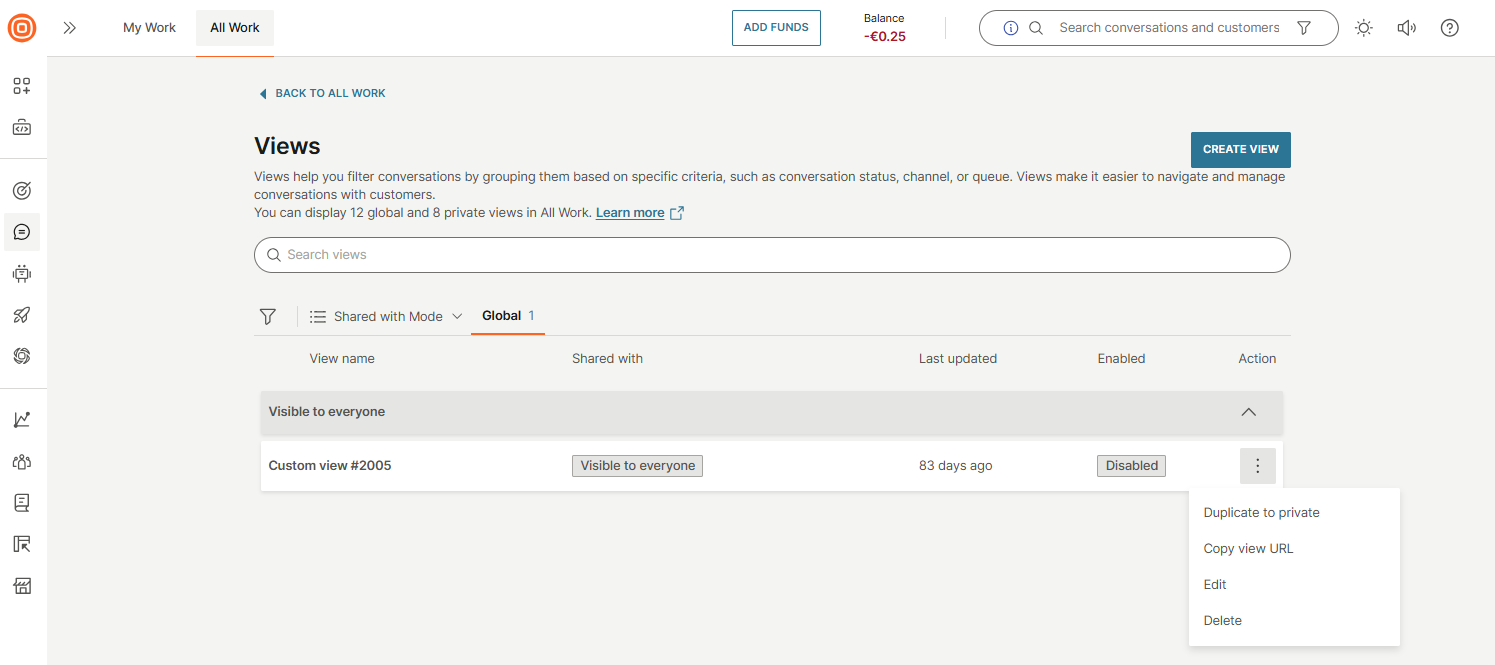This screenshot has width=1495, height=665.
Task: Click the Search views input field
Action: coord(771,255)
